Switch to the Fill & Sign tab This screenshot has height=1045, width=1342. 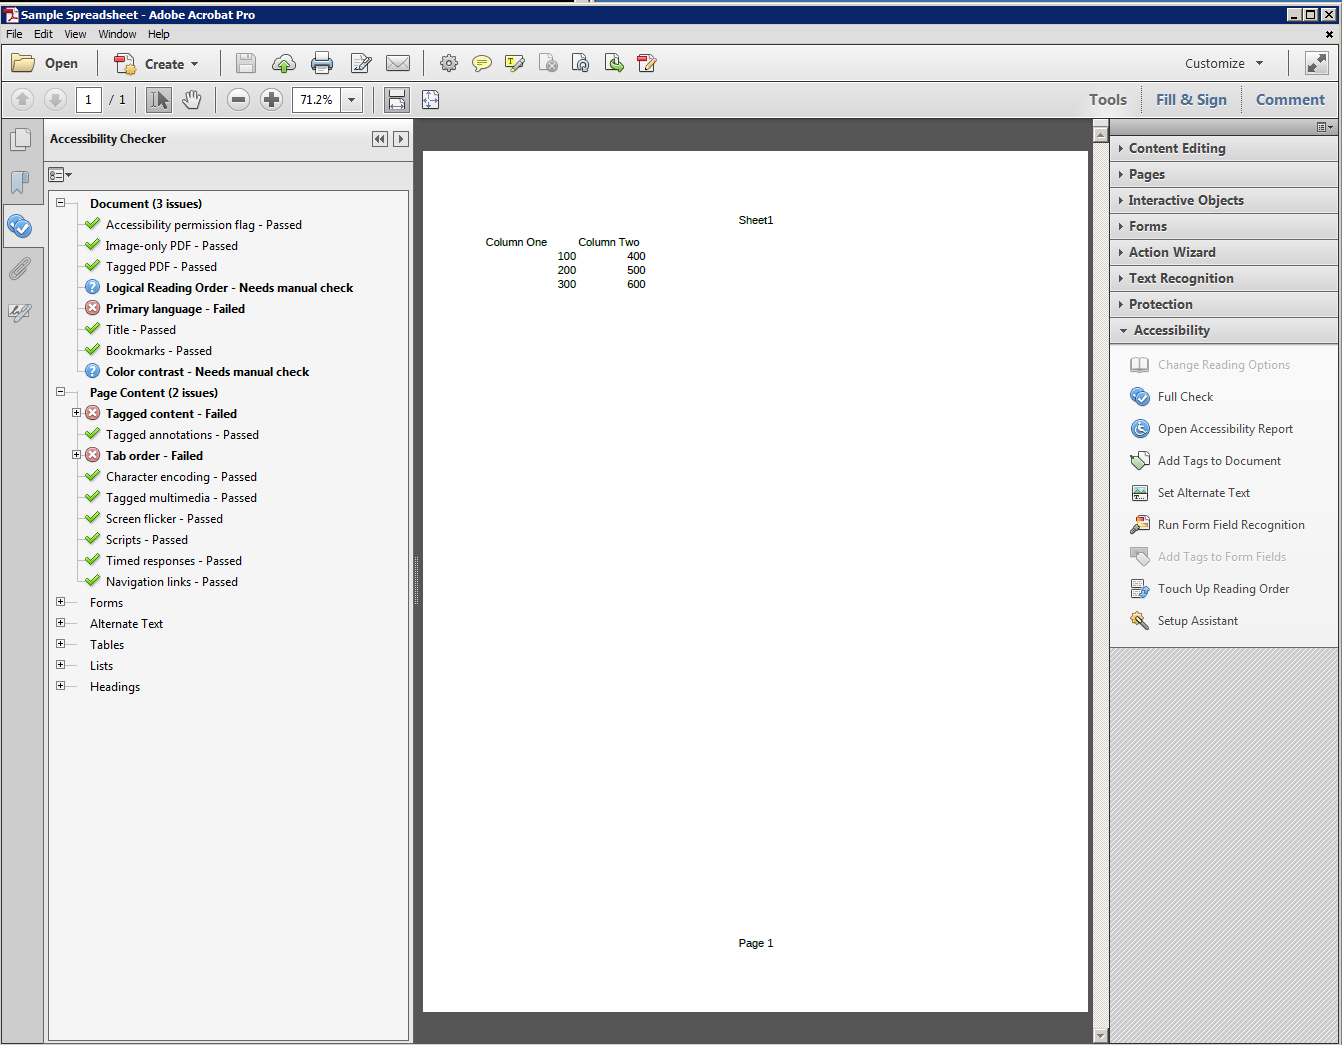[x=1191, y=99]
